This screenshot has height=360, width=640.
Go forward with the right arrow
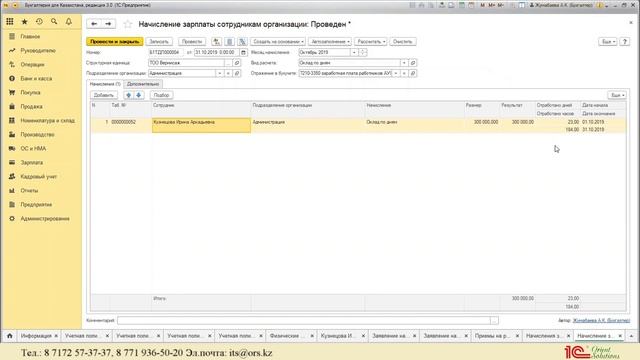[108, 24]
